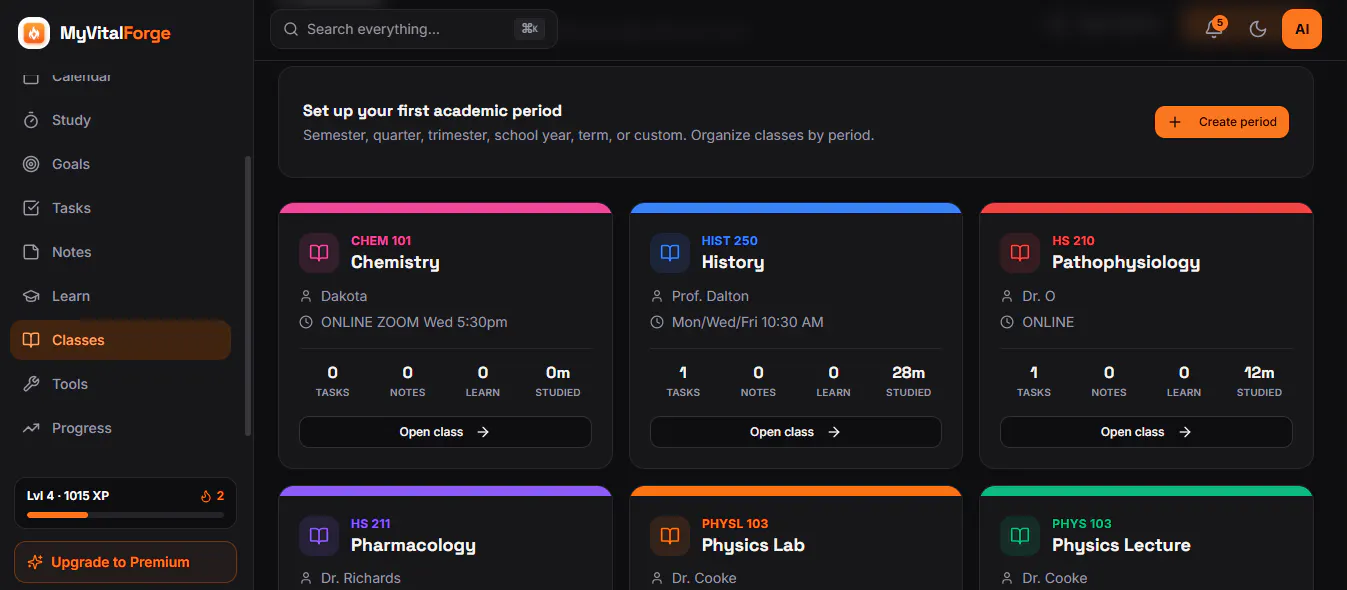The height and width of the screenshot is (590, 1347).
Task: Open Progress in the sidebar
Action: coord(120,428)
